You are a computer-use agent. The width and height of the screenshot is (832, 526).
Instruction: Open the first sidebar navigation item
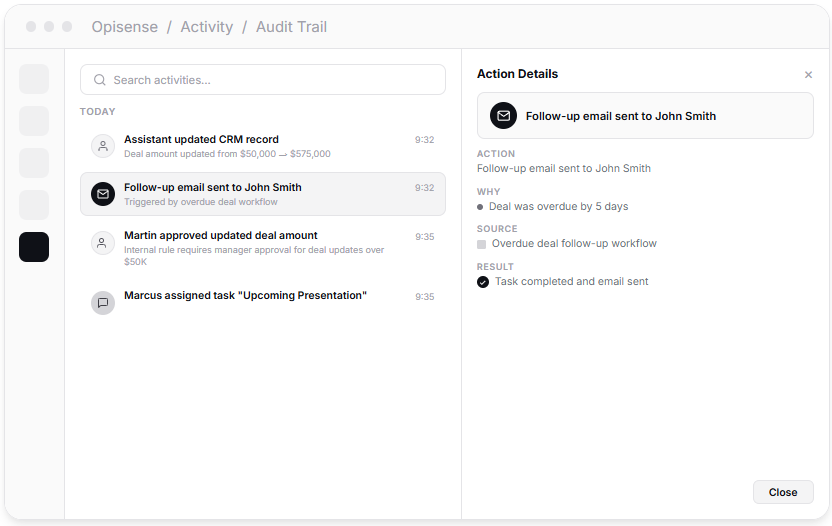(34, 79)
